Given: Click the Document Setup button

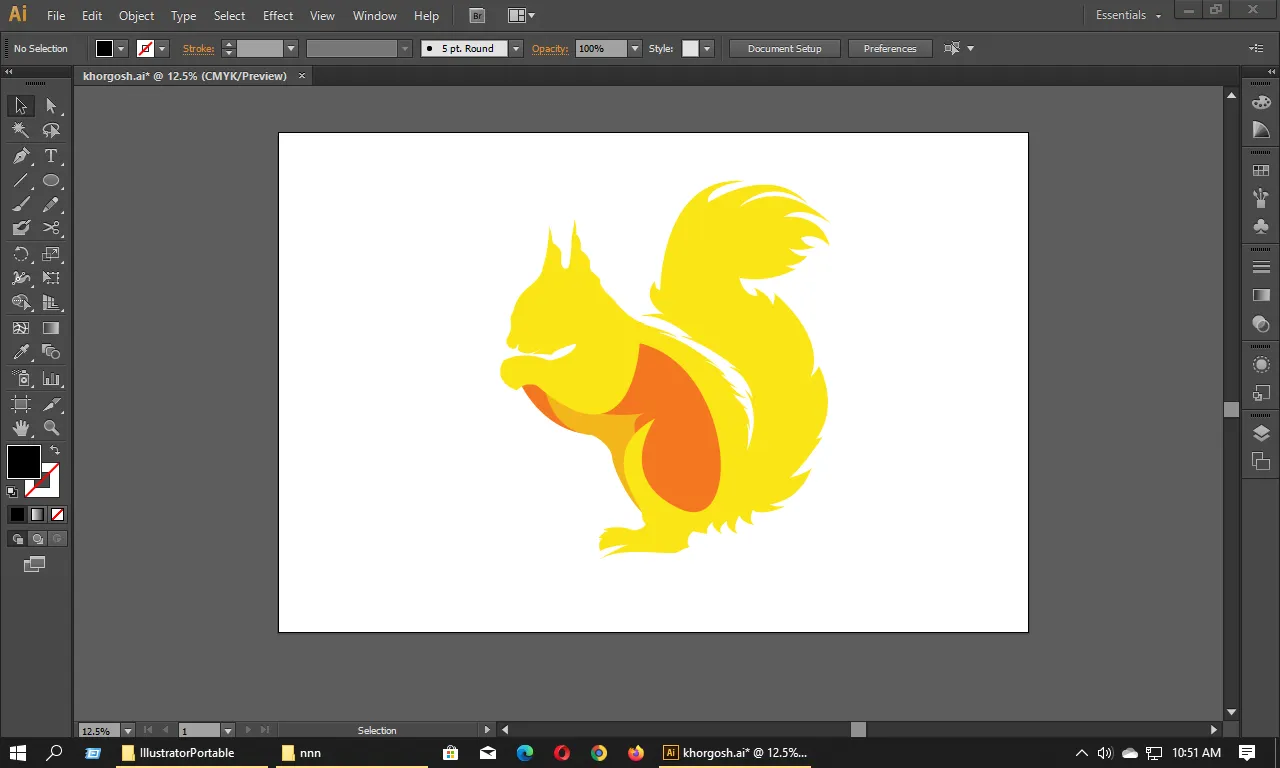Looking at the screenshot, I should [x=784, y=48].
